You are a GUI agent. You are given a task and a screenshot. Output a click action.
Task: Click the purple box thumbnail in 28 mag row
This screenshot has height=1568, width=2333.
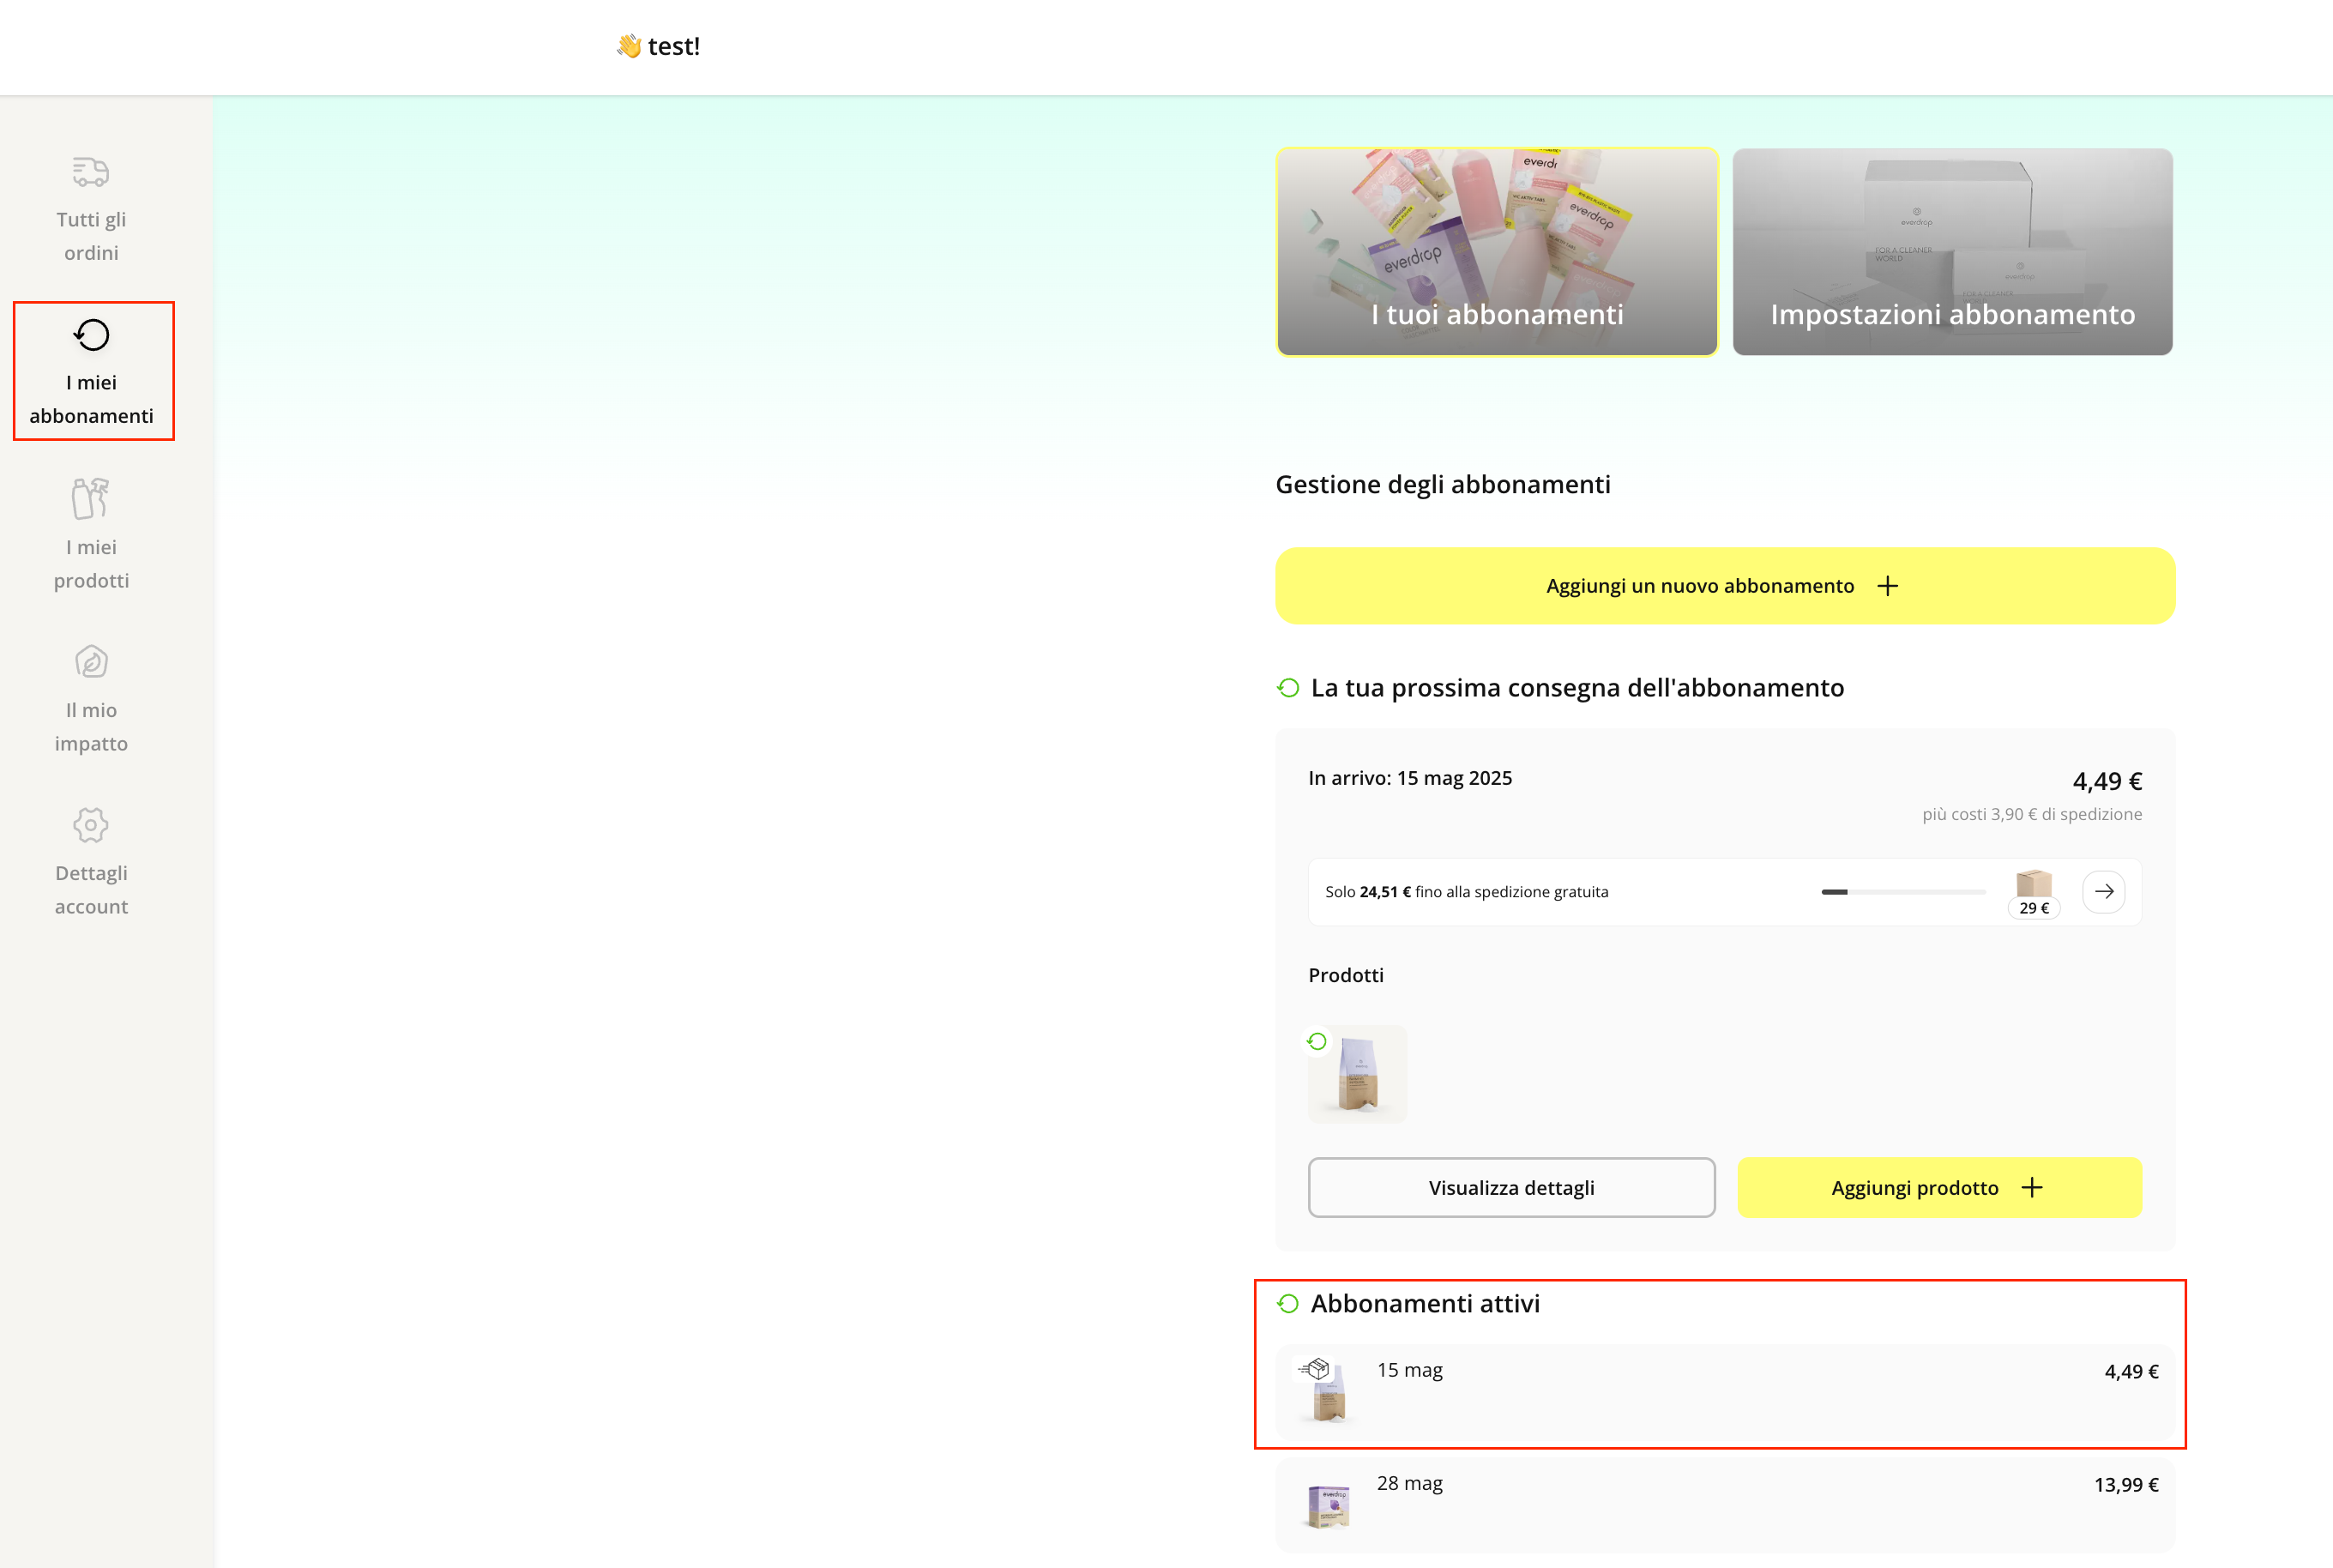pyautogui.click(x=1328, y=1506)
